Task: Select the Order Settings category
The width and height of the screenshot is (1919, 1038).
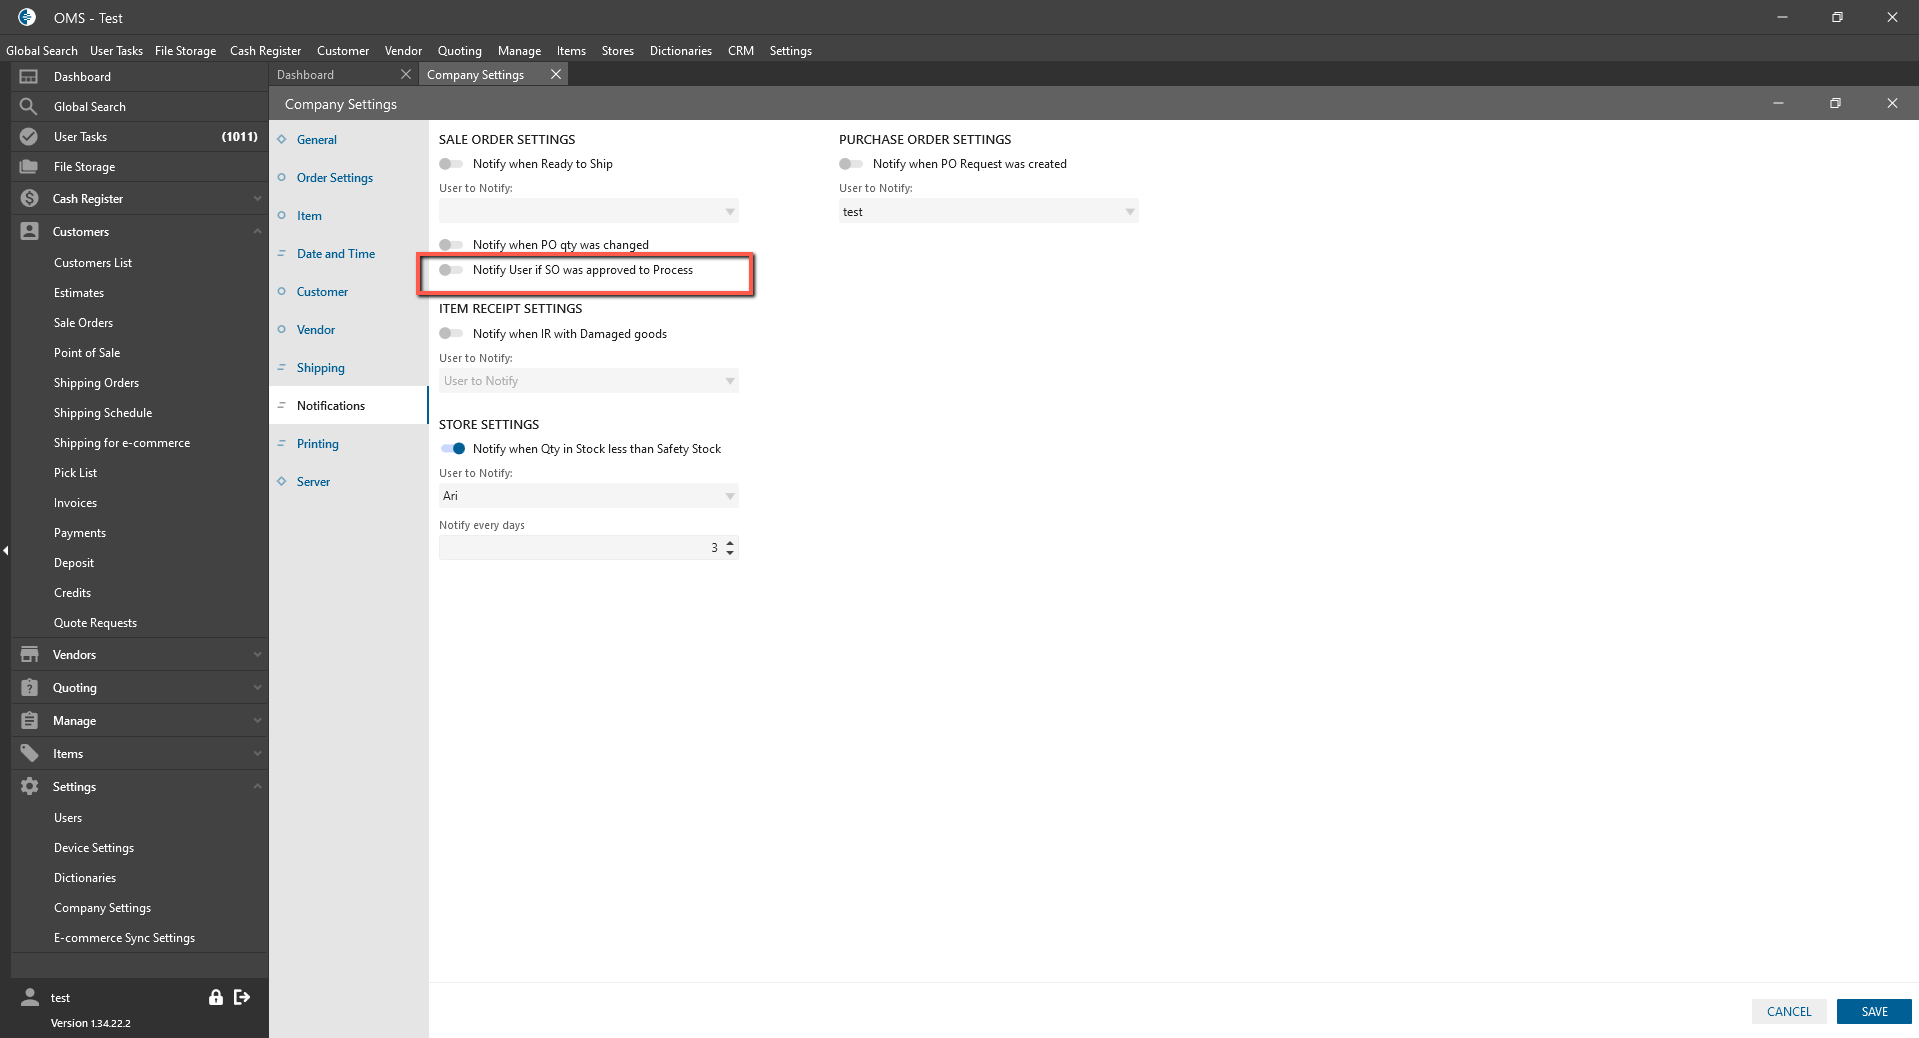Action: tap(335, 178)
